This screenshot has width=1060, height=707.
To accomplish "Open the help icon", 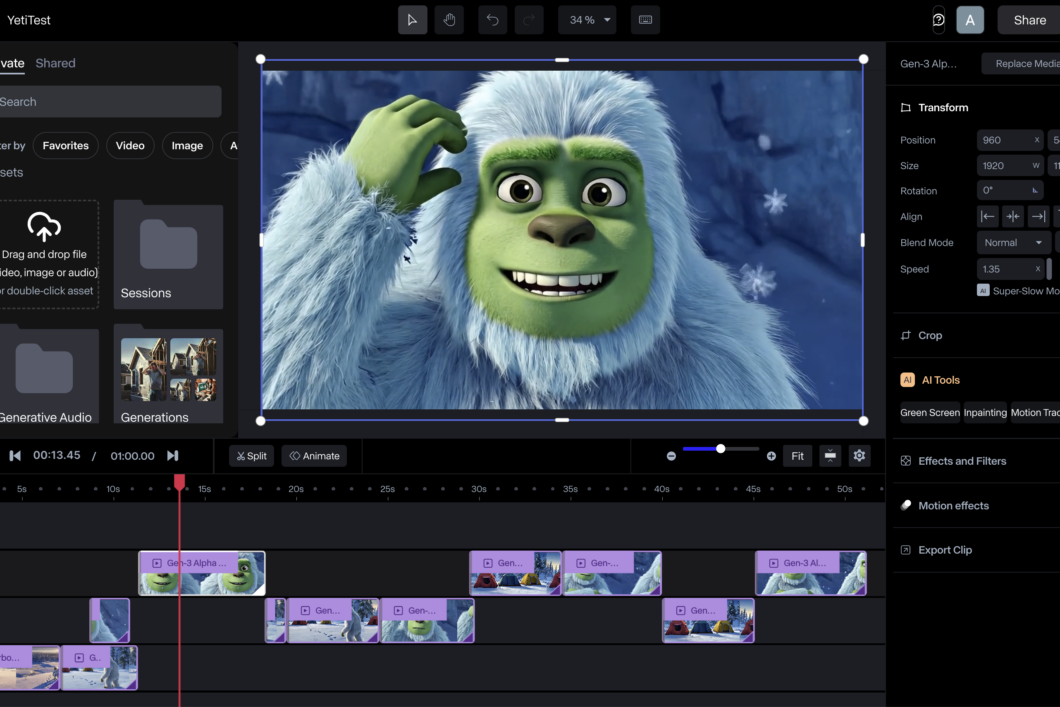I will tap(938, 20).
